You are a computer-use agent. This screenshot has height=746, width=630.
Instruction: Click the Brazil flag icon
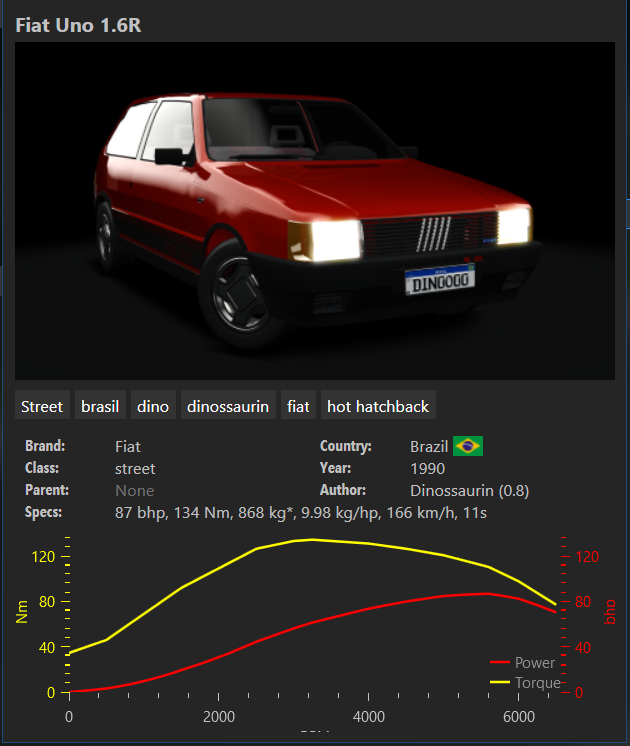click(467, 446)
